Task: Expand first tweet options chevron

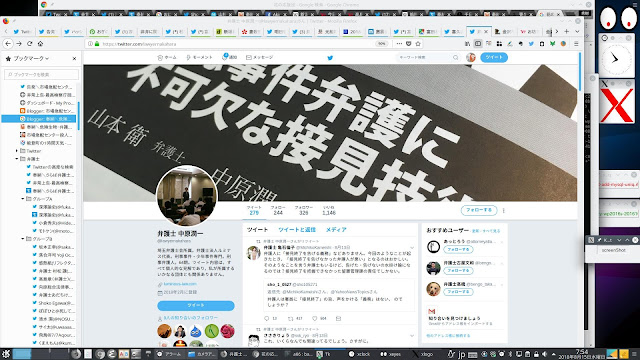Action: tap(412, 248)
